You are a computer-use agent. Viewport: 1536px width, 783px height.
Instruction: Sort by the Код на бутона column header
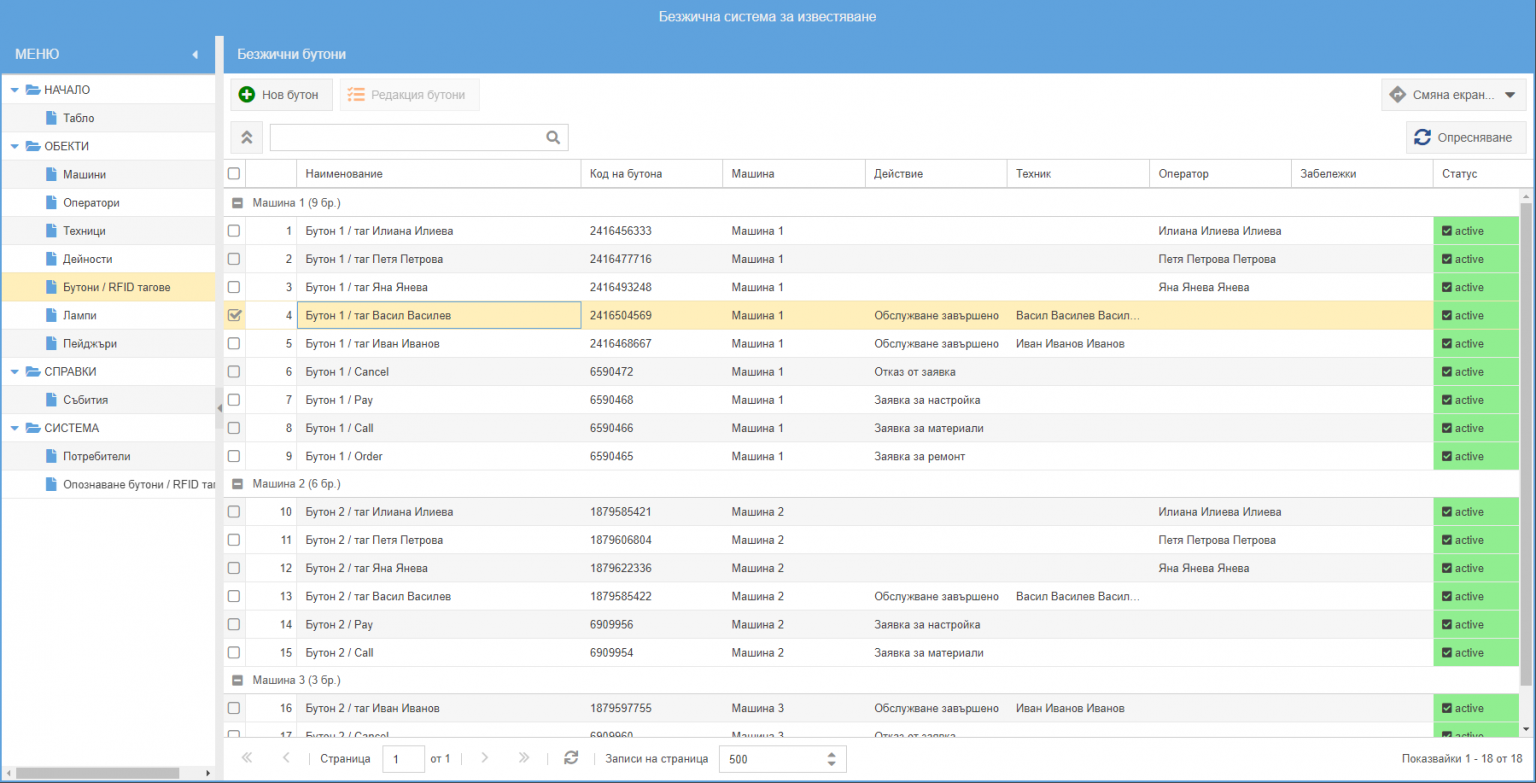click(626, 174)
